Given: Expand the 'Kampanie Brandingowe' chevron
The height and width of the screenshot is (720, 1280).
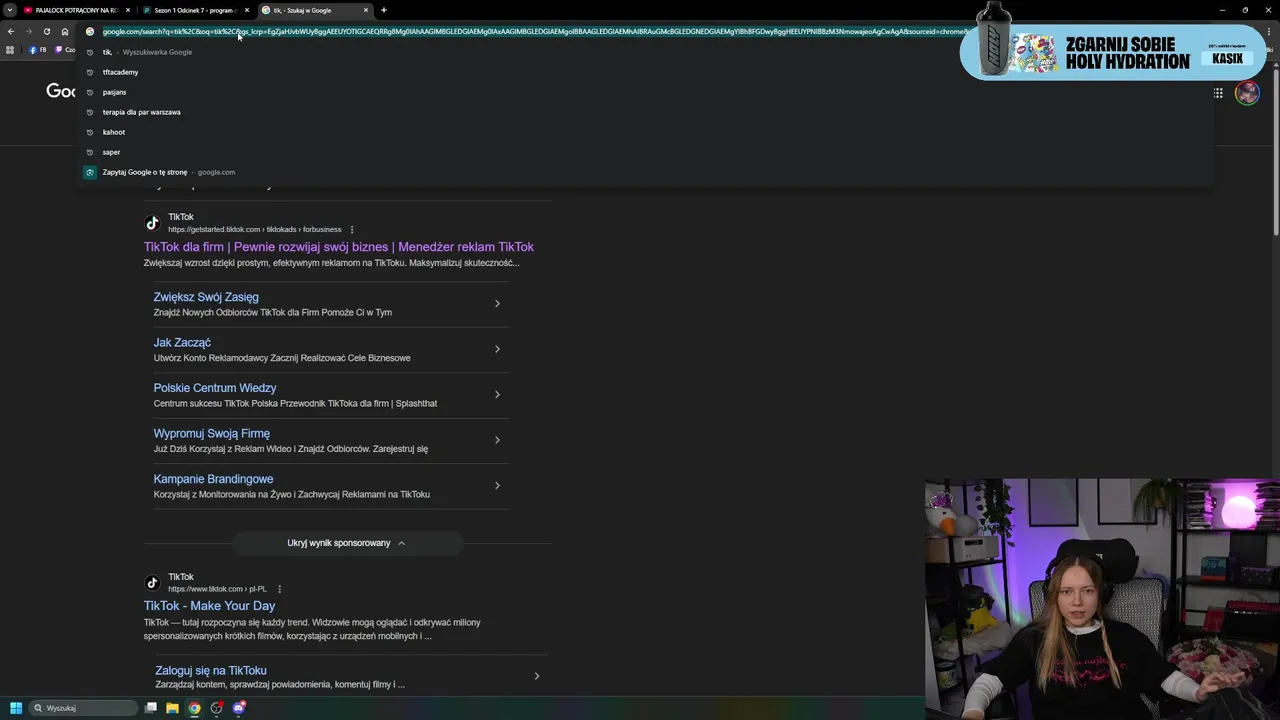Looking at the screenshot, I should click(x=497, y=485).
